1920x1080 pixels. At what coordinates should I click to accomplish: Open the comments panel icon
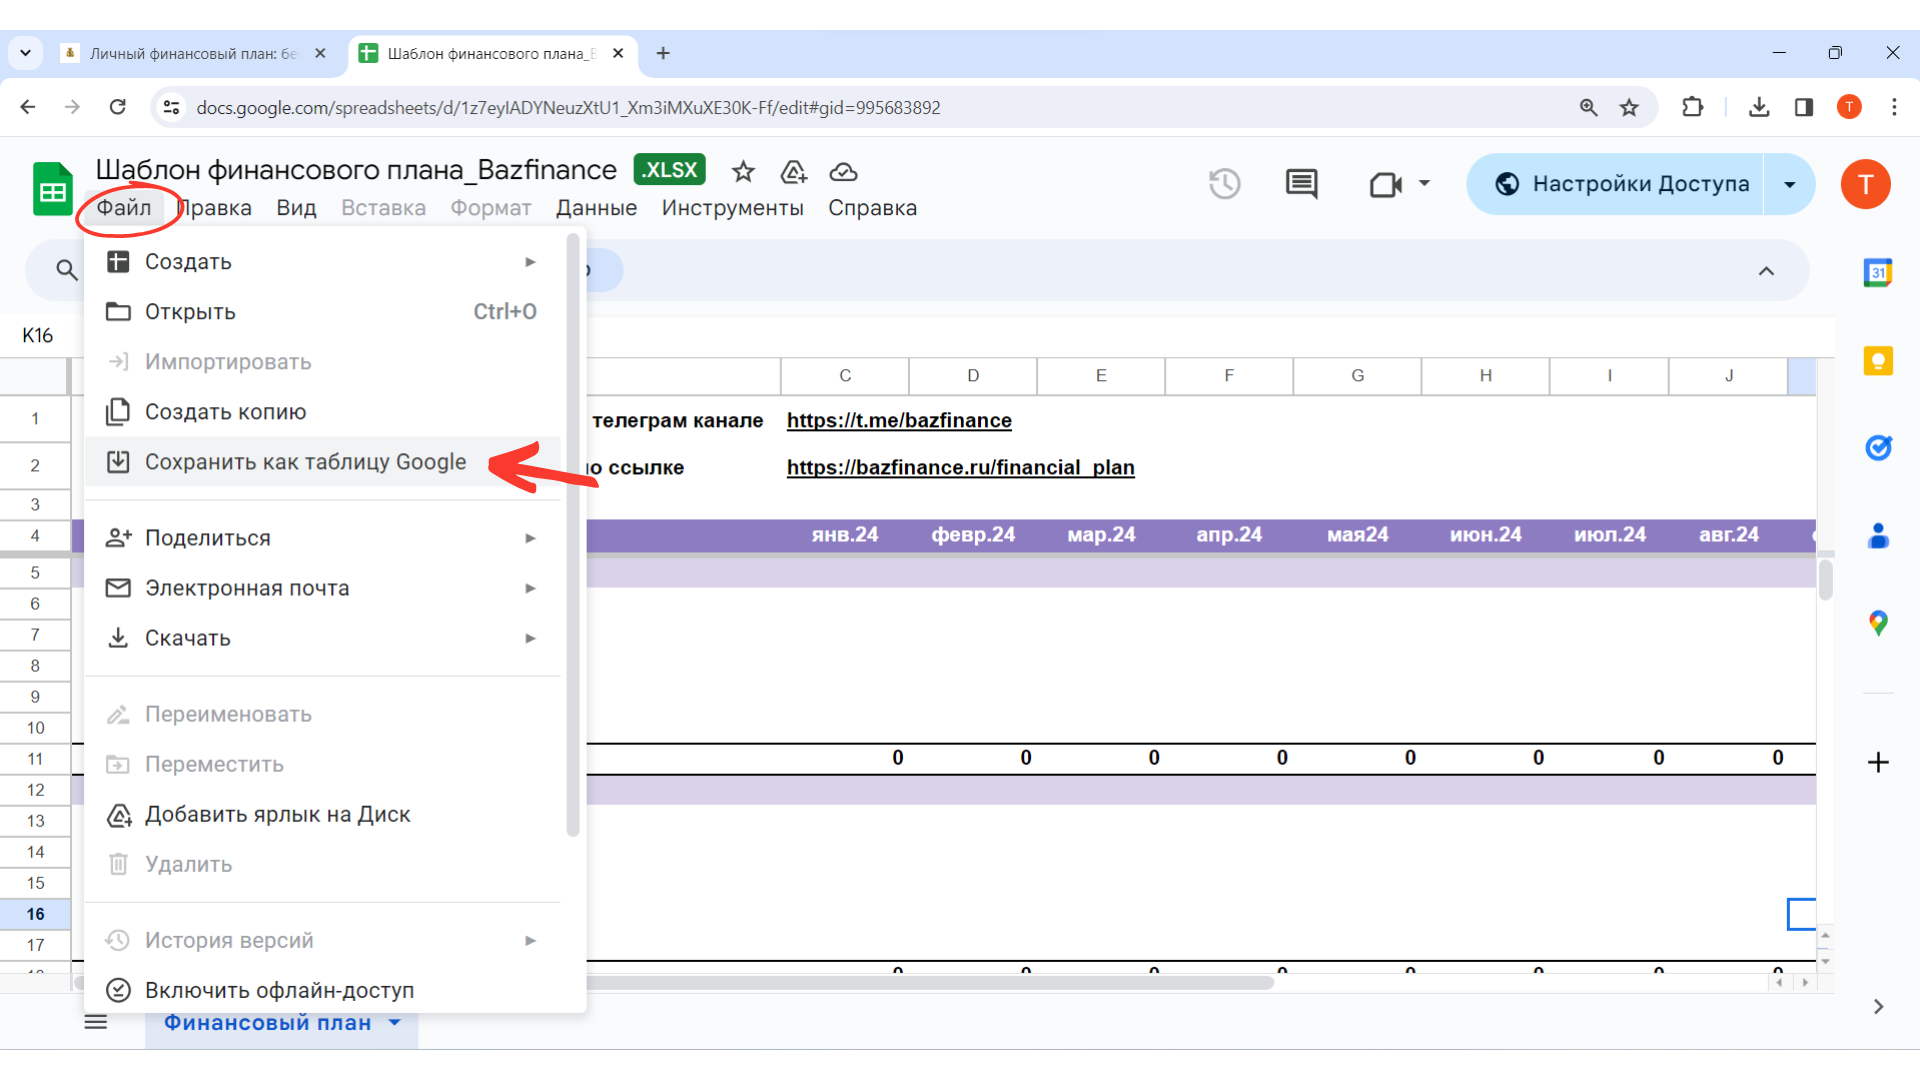(x=1301, y=184)
